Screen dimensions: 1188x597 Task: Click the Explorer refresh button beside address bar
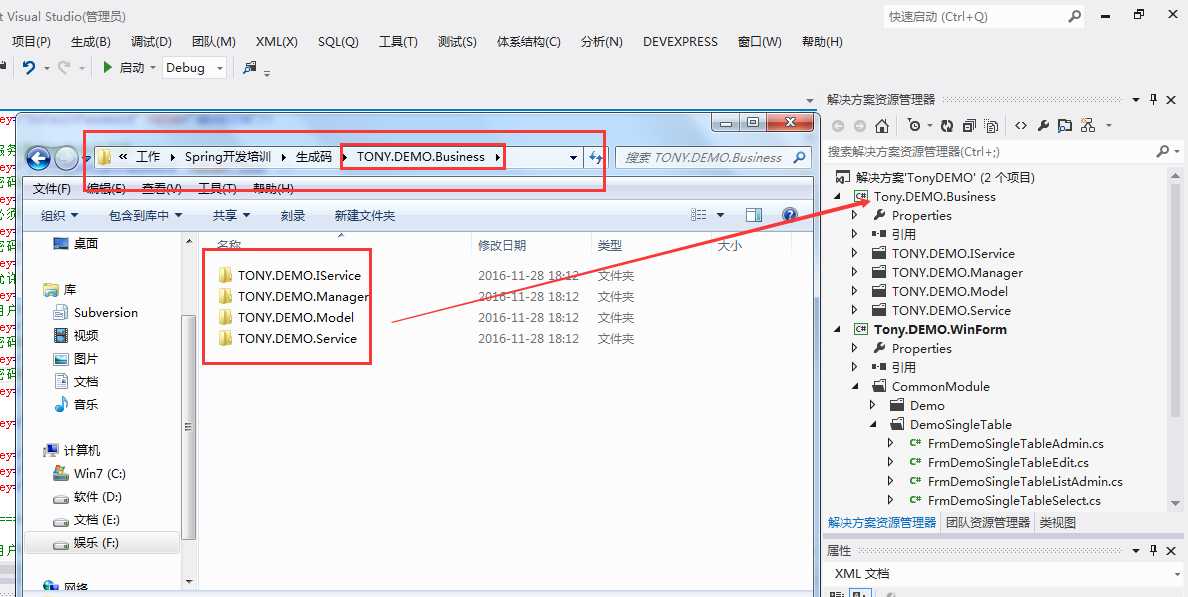click(596, 158)
